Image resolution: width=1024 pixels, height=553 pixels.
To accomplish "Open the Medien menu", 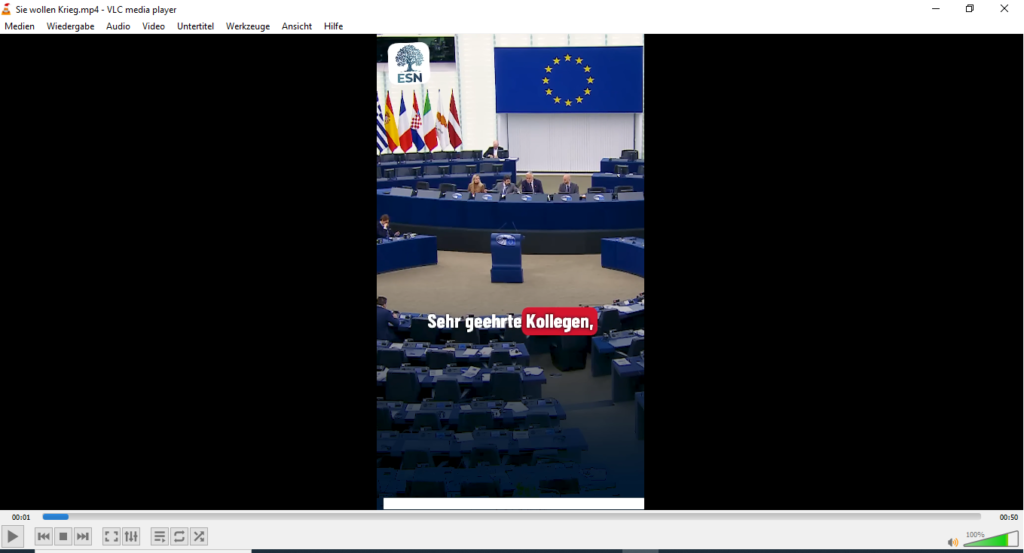I will click(20, 26).
